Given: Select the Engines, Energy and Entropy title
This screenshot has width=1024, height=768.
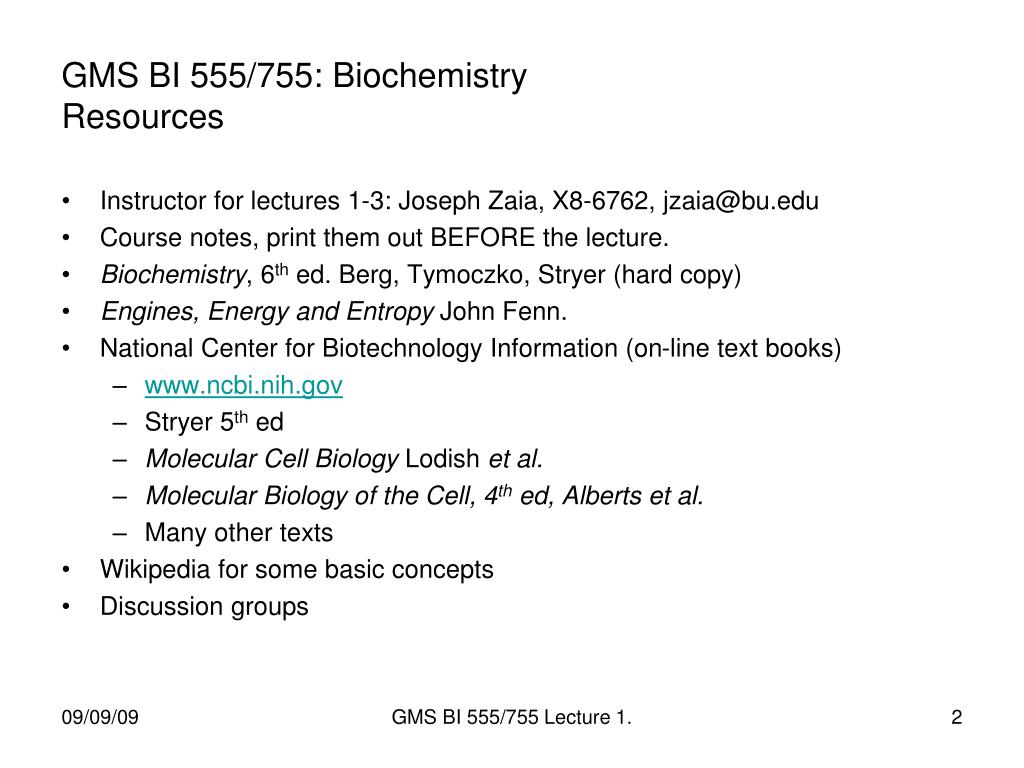Looking at the screenshot, I should (x=267, y=312).
